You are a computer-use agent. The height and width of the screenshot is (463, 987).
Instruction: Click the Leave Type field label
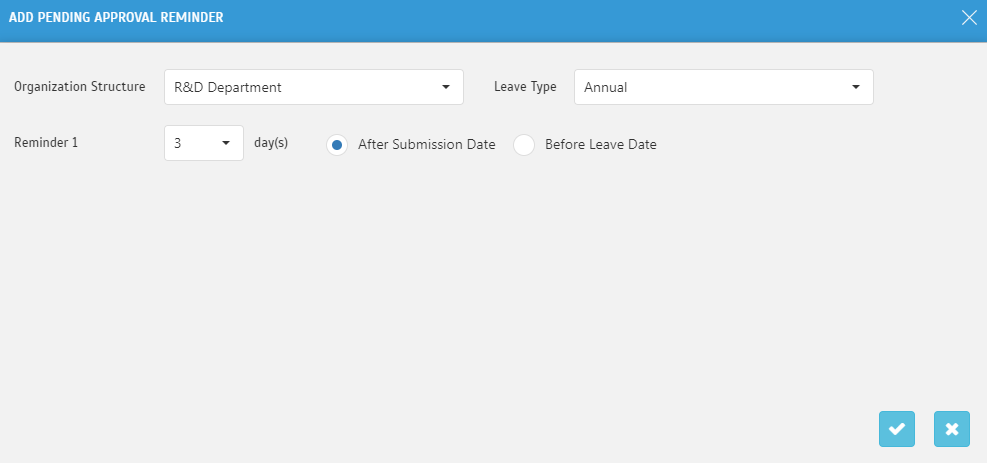pos(525,87)
